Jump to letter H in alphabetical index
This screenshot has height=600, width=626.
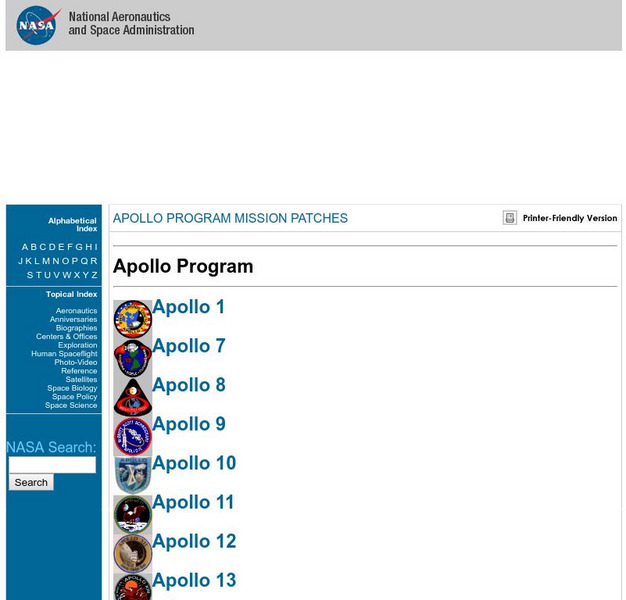coord(89,247)
